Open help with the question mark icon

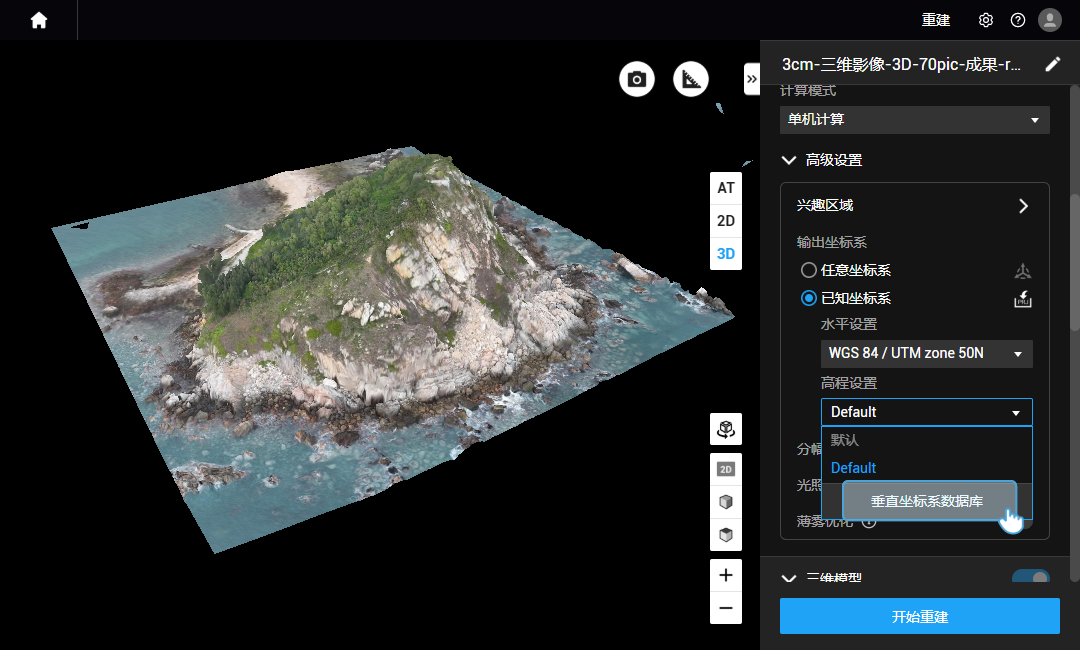1018,21
